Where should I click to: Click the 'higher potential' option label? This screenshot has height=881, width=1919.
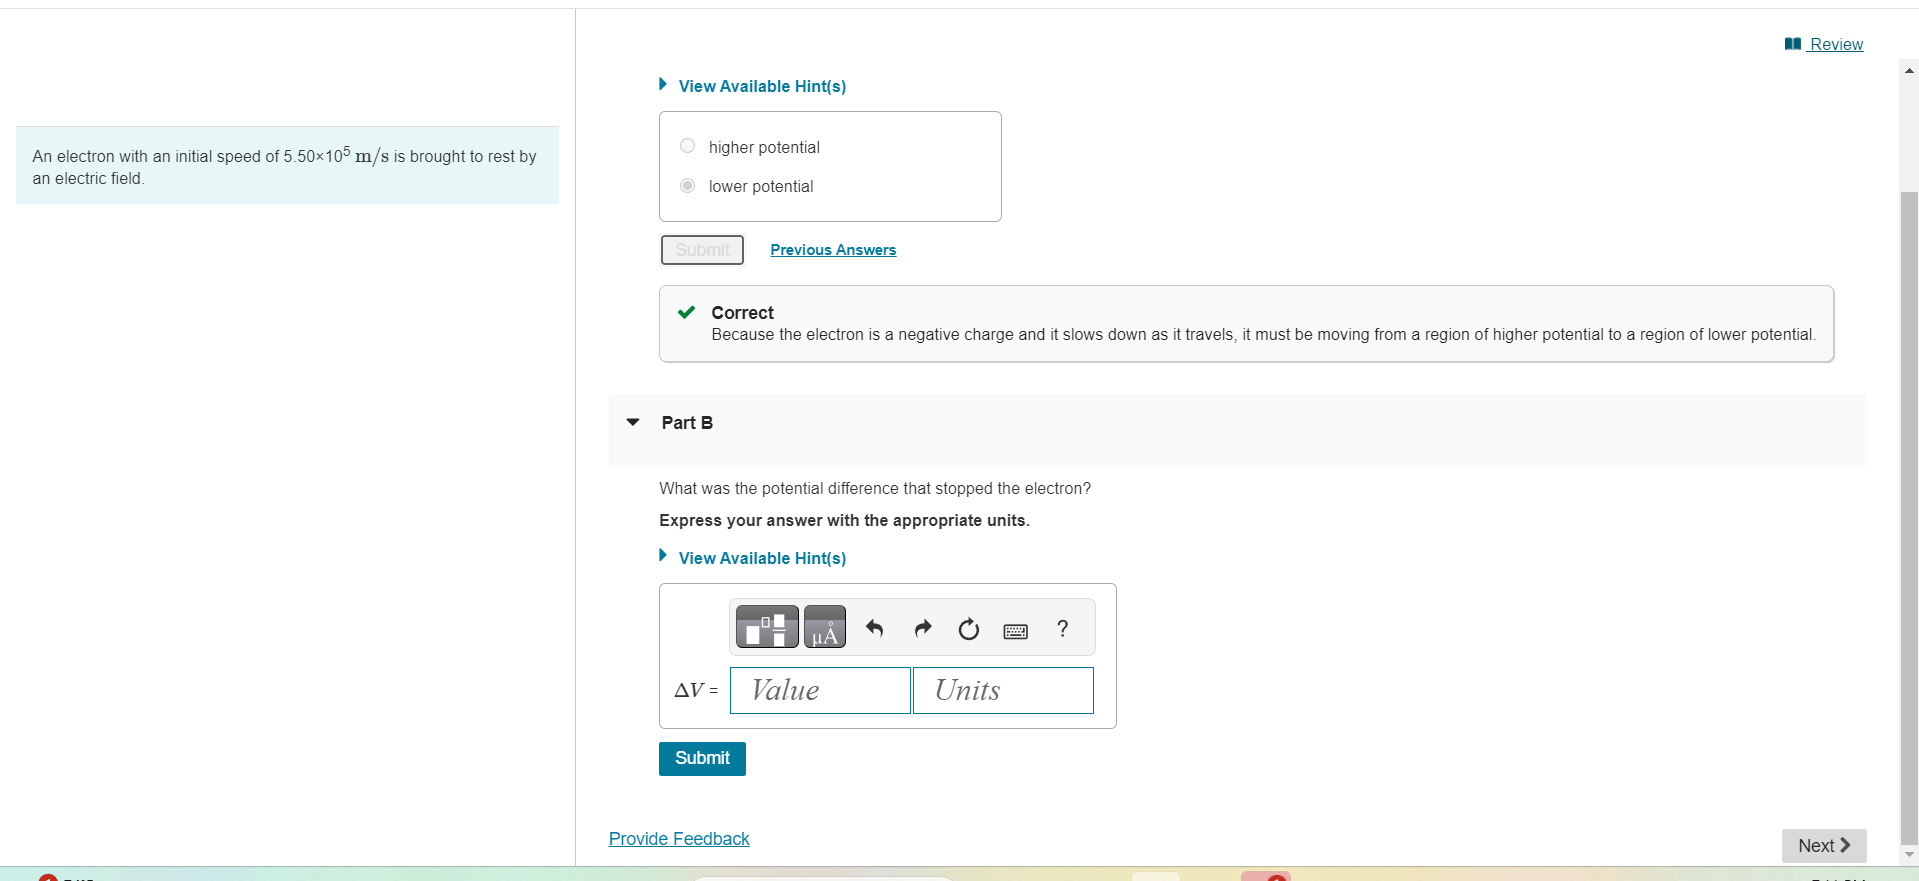click(x=764, y=147)
